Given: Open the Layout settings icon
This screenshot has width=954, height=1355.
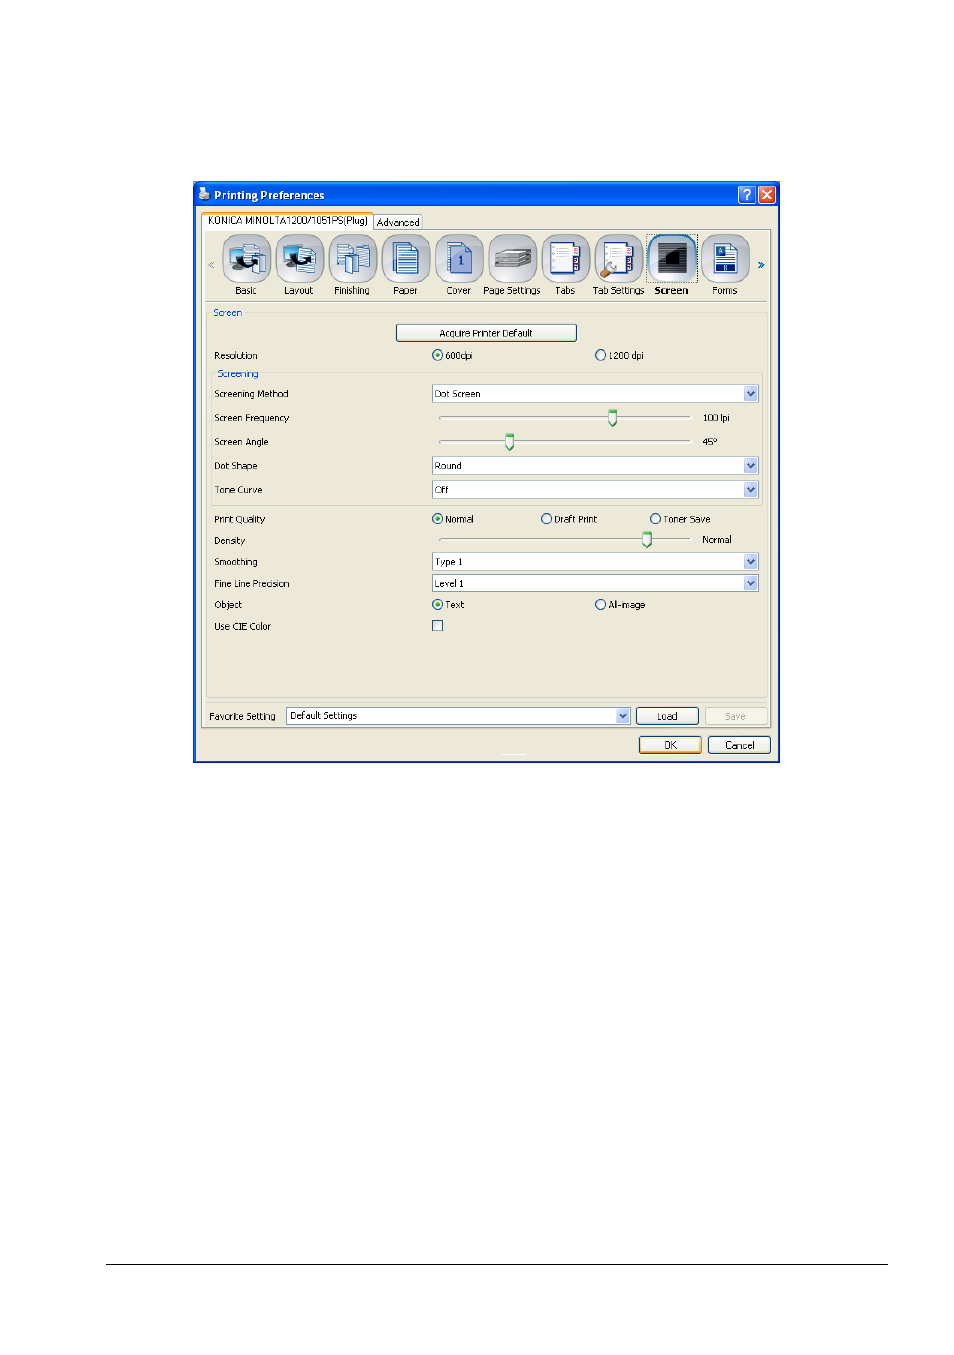Looking at the screenshot, I should 299,259.
